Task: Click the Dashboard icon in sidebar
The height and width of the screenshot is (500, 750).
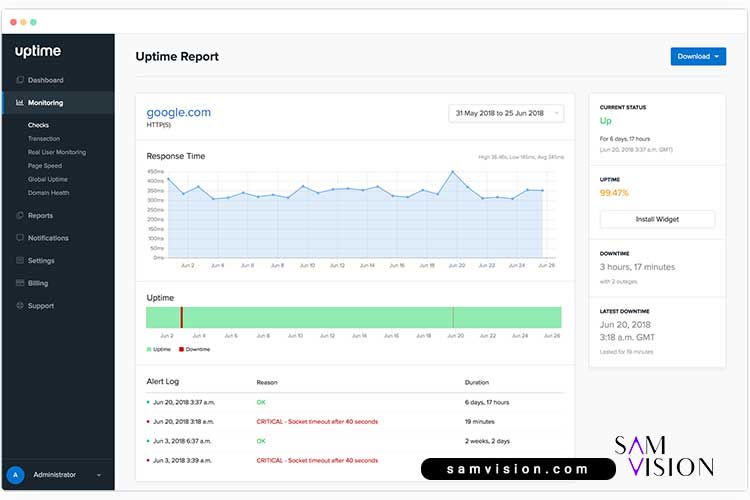Action: point(19,80)
